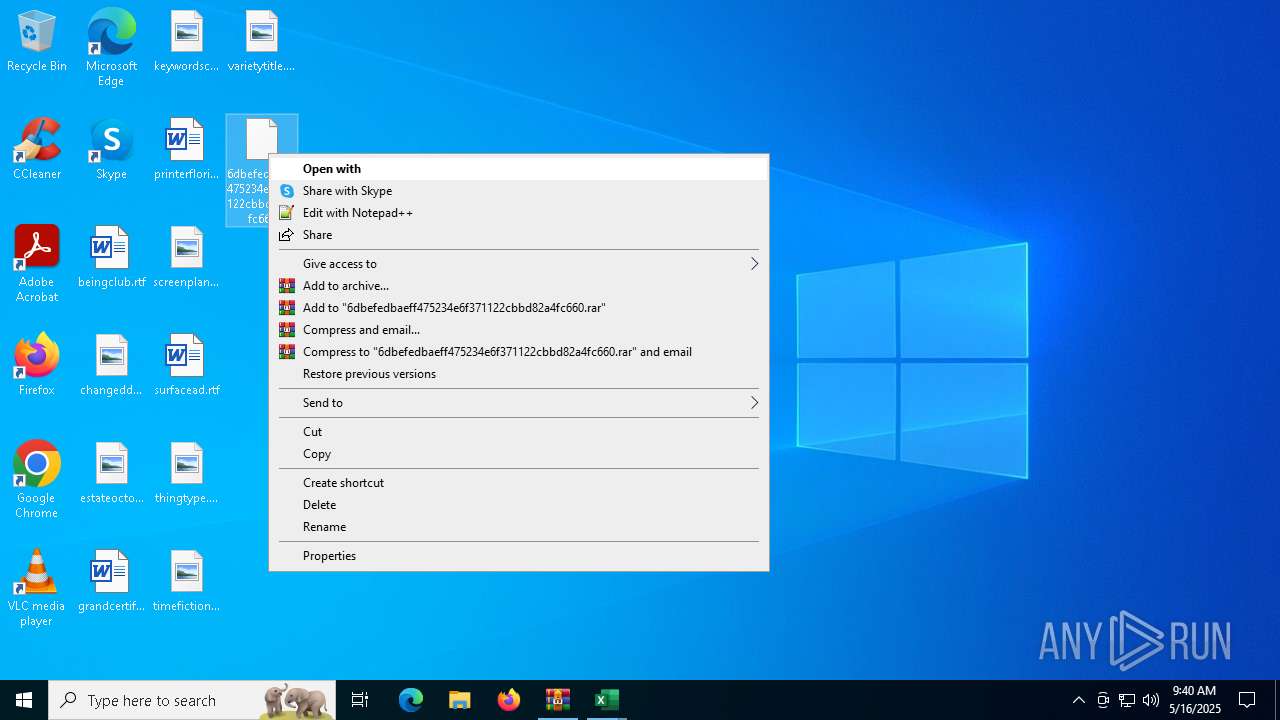Screen dimensions: 1280x720
Task: Choose Compress and email... menu entry
Action: coord(519,330)
